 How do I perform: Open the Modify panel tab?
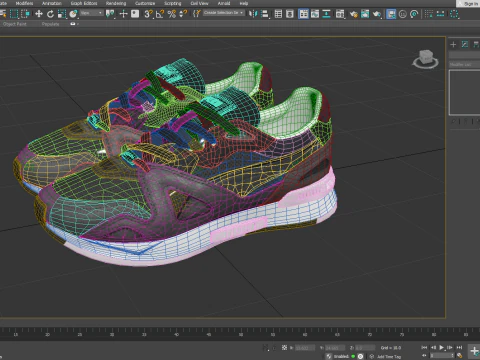pos(465,44)
